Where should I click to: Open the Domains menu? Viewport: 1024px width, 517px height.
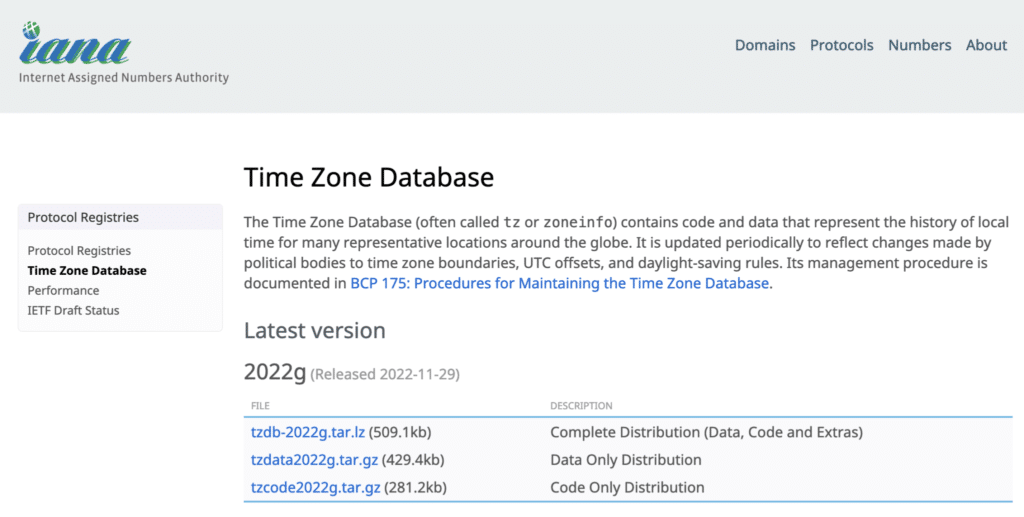(x=765, y=45)
